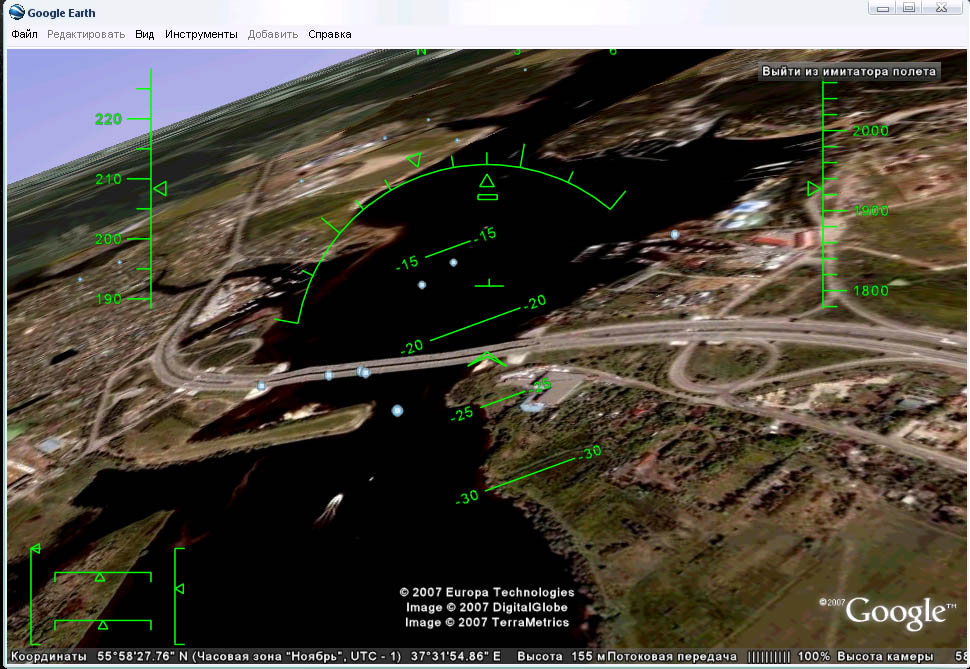The width and height of the screenshot is (970, 669).
Task: Click the 100% streaming value
Action: [813, 656]
